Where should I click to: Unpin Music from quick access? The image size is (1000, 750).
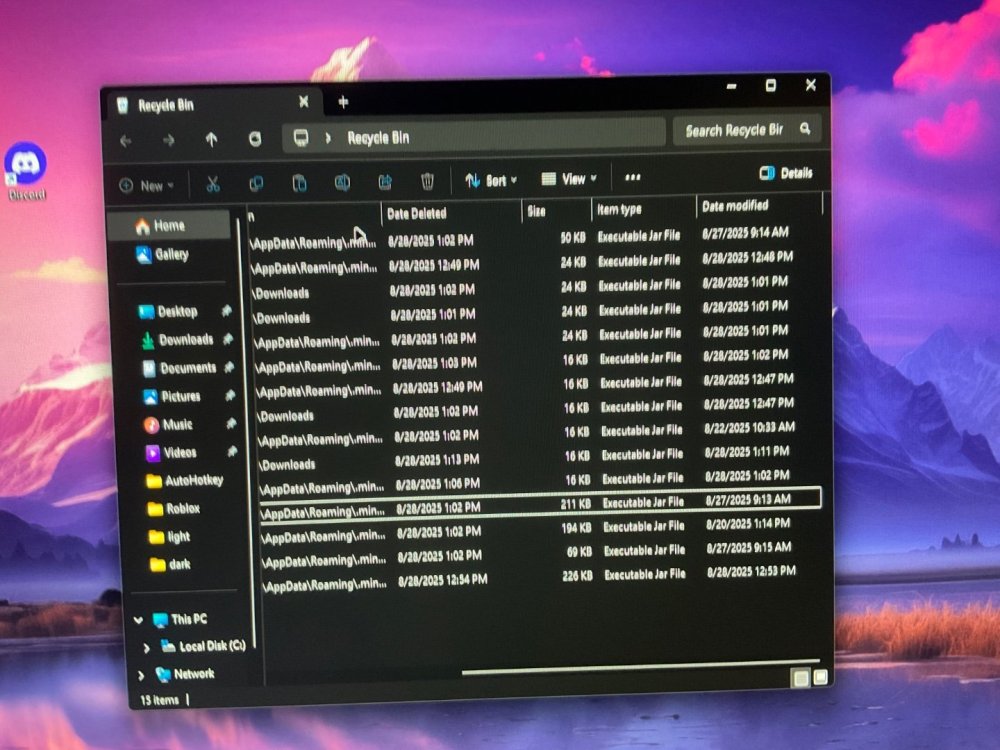[x=231, y=423]
